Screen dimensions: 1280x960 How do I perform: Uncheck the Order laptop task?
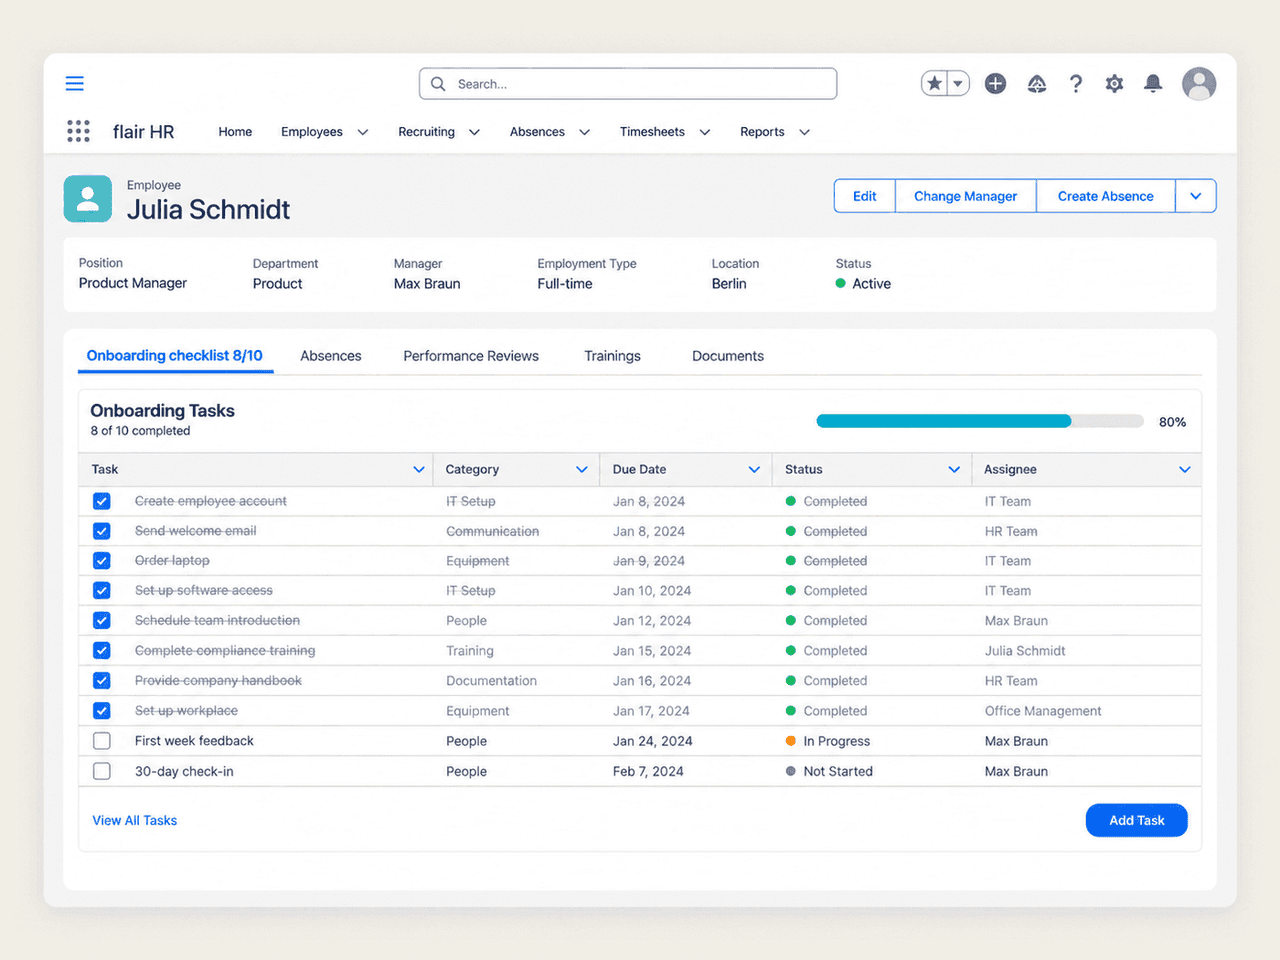pos(102,561)
